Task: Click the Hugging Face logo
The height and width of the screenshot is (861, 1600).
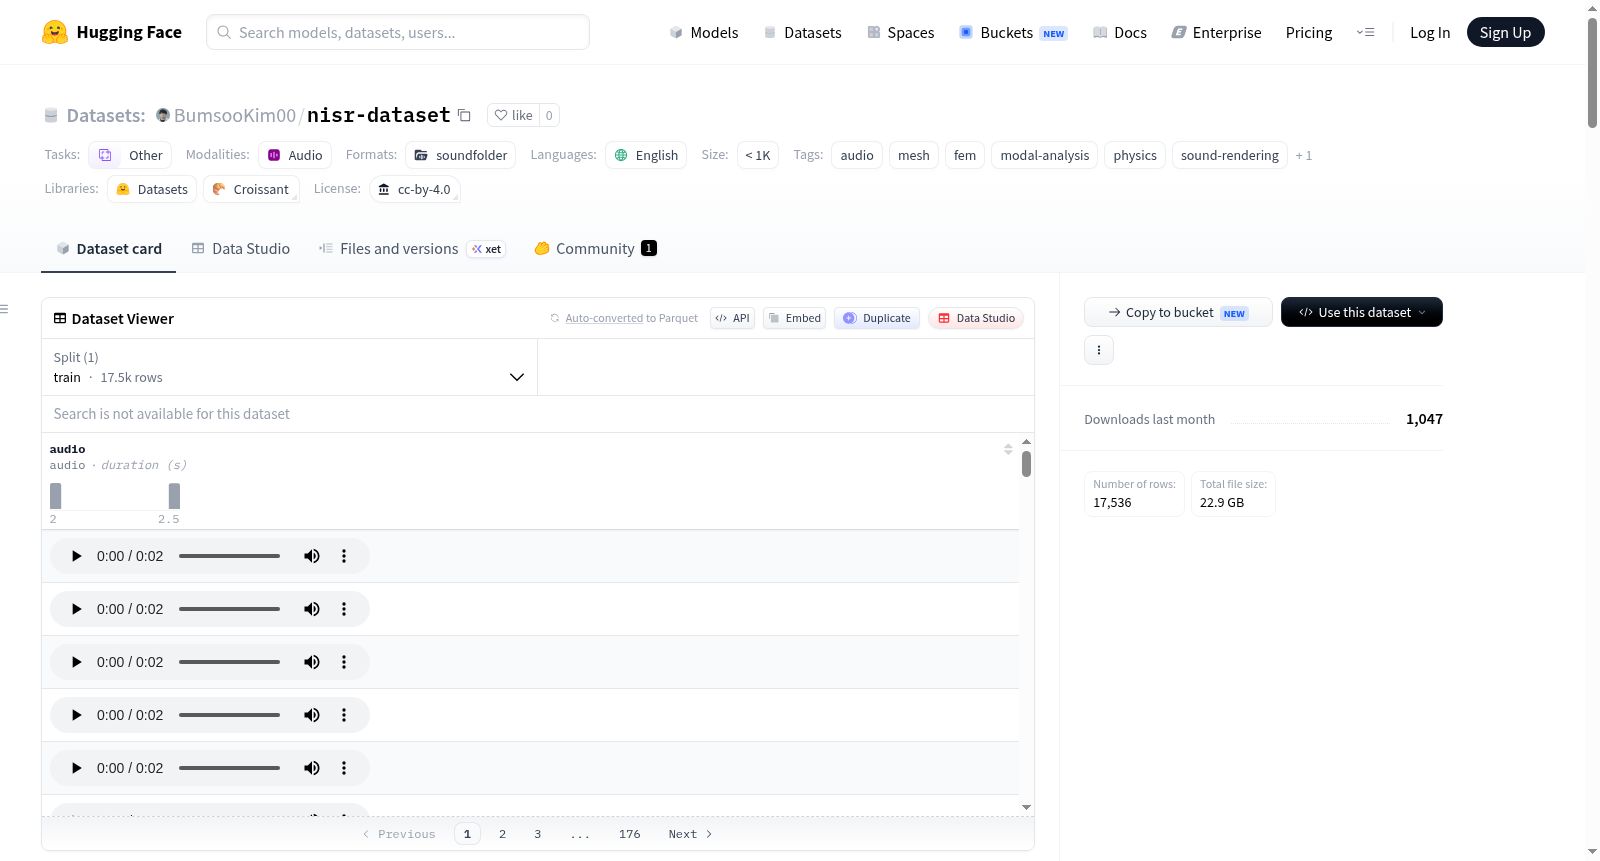Action: 112,32
